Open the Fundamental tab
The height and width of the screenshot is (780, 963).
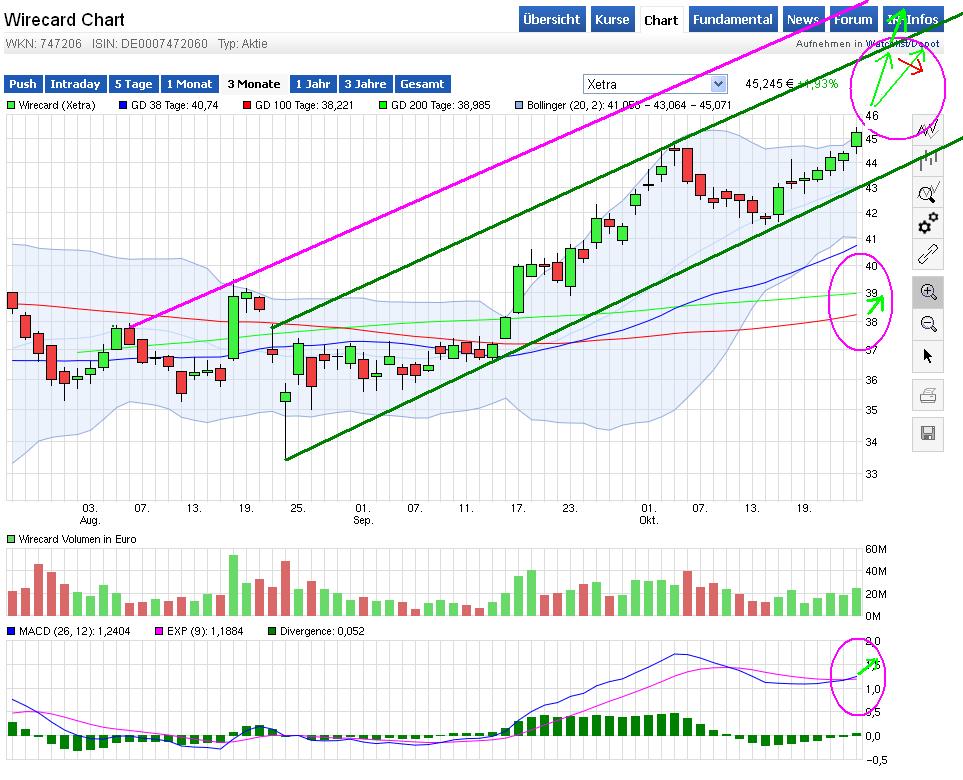tap(733, 20)
